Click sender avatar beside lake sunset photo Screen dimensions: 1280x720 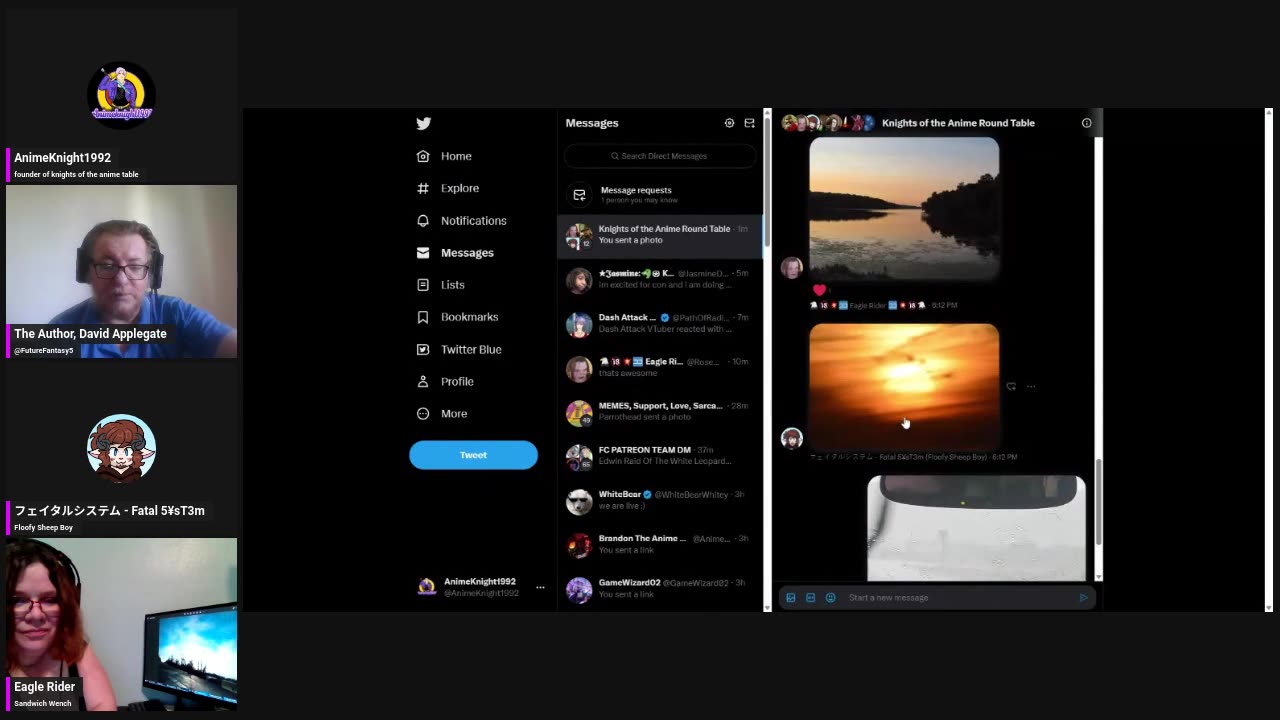coord(791,267)
